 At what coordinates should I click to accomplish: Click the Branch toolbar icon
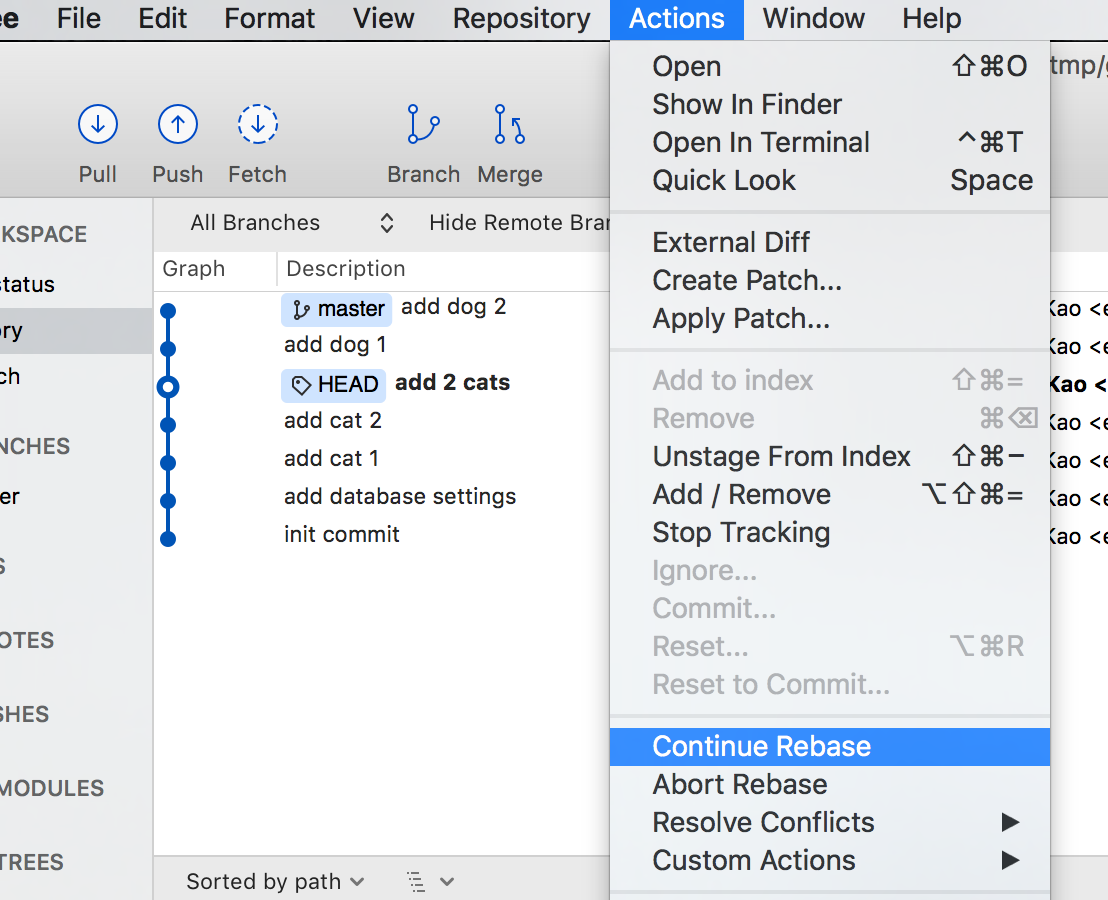(424, 126)
